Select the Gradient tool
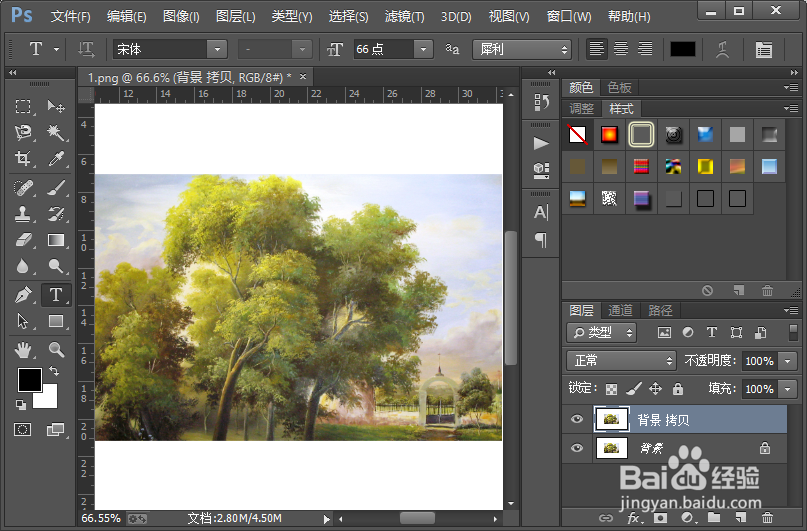807x531 pixels. point(56,240)
